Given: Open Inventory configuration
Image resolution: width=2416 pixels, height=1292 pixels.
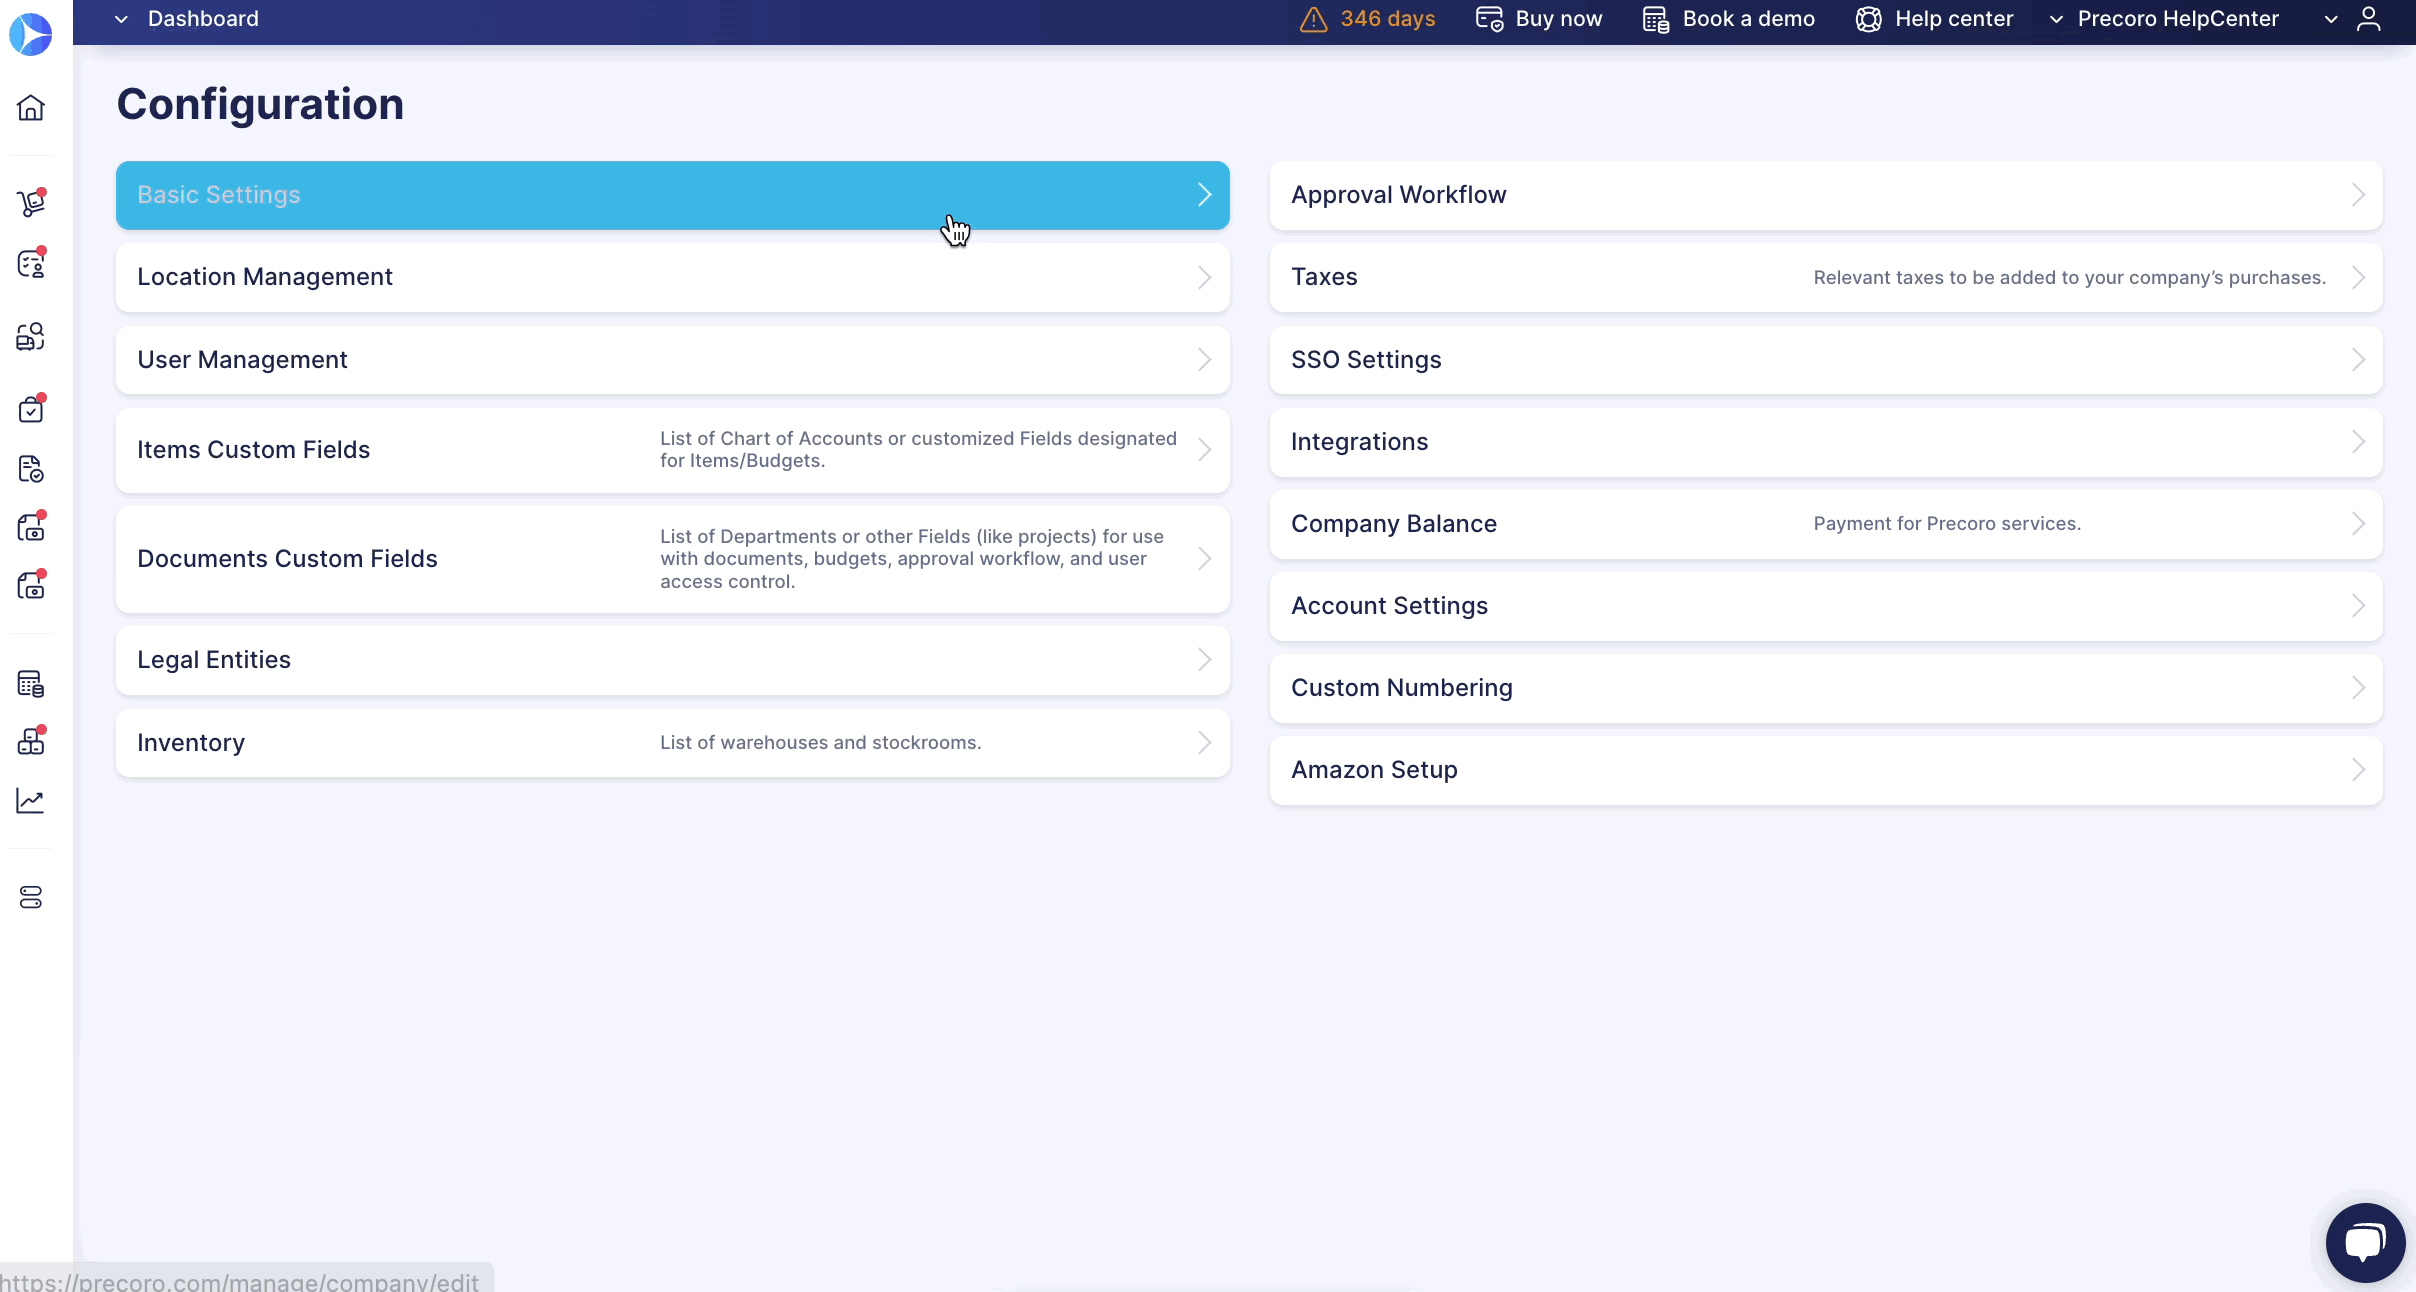Looking at the screenshot, I should pyautogui.click(x=672, y=743).
